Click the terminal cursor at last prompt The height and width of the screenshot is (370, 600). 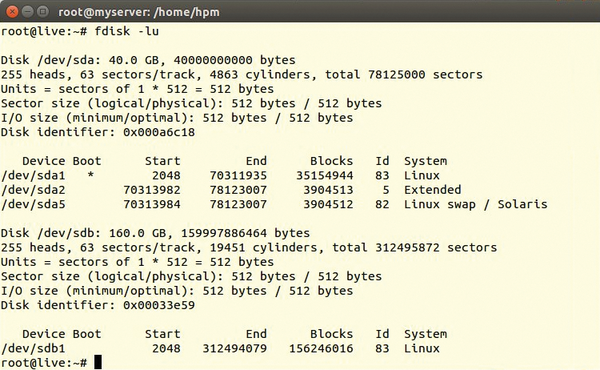pyautogui.click(x=98, y=362)
